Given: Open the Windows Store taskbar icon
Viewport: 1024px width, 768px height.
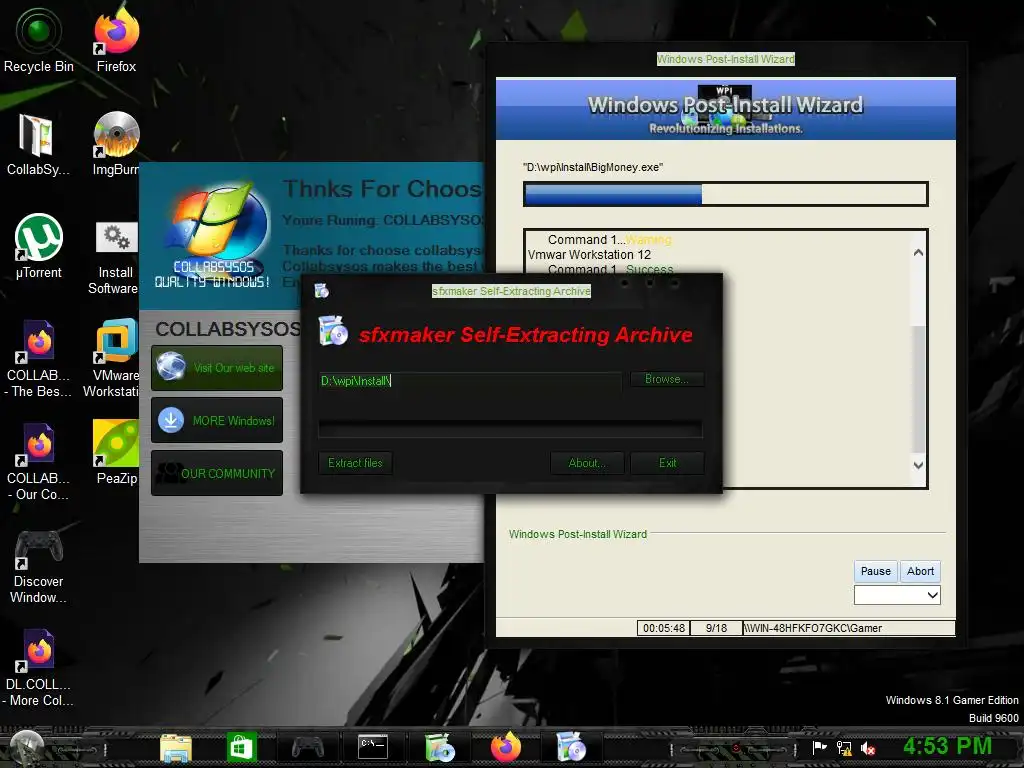Looking at the screenshot, I should click(241, 747).
